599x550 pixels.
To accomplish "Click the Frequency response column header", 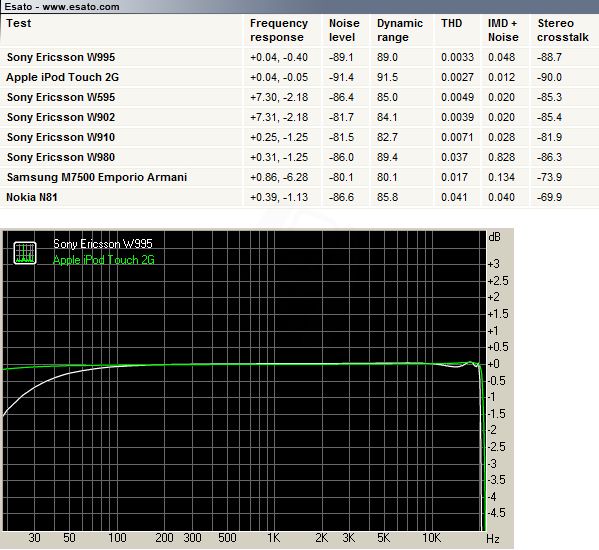I will pyautogui.click(x=279, y=30).
